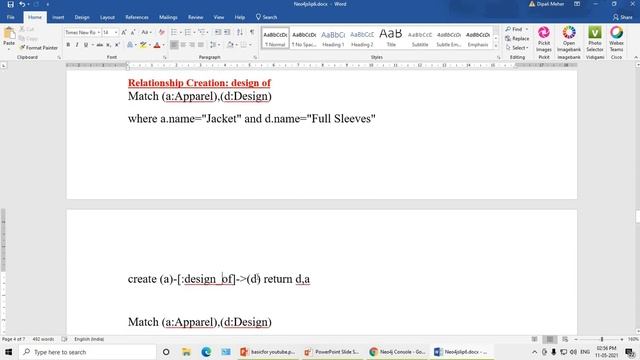The width and height of the screenshot is (640, 360).
Task: Open the Webex Teams add-in
Action: pyautogui.click(x=616, y=39)
